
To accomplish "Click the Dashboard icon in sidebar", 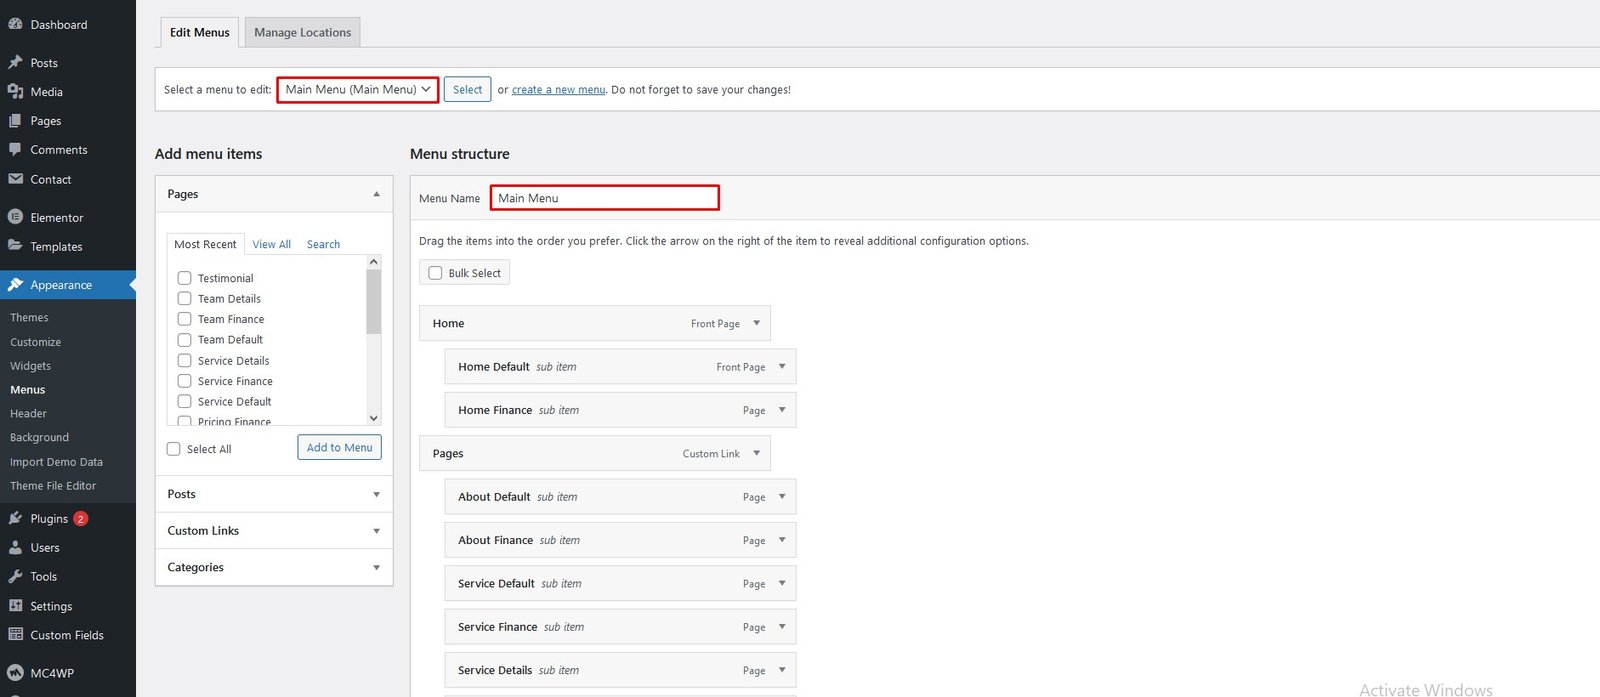I will (x=15, y=24).
